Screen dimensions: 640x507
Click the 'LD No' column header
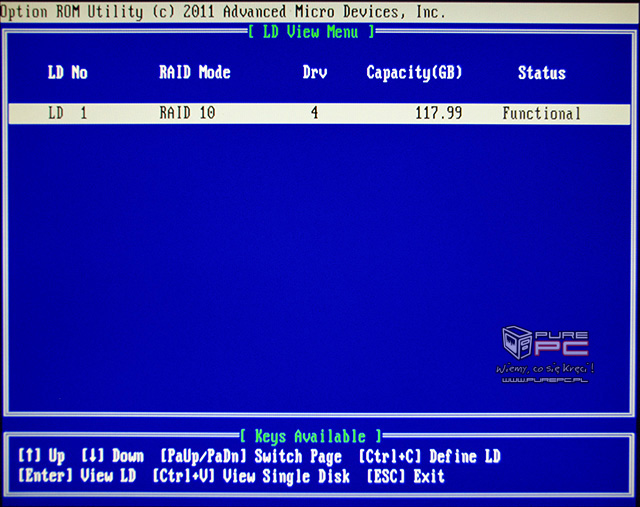68,73
